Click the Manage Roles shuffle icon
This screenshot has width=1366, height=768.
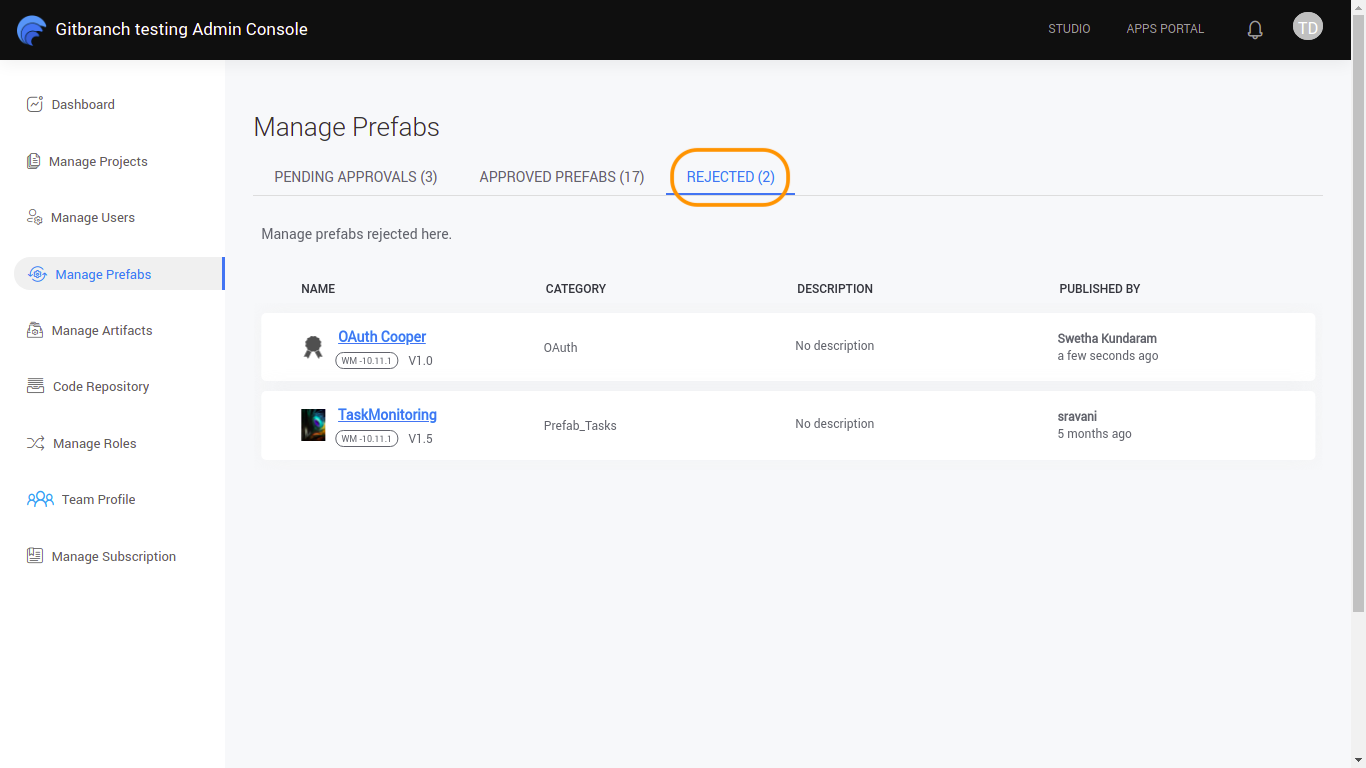[35, 443]
